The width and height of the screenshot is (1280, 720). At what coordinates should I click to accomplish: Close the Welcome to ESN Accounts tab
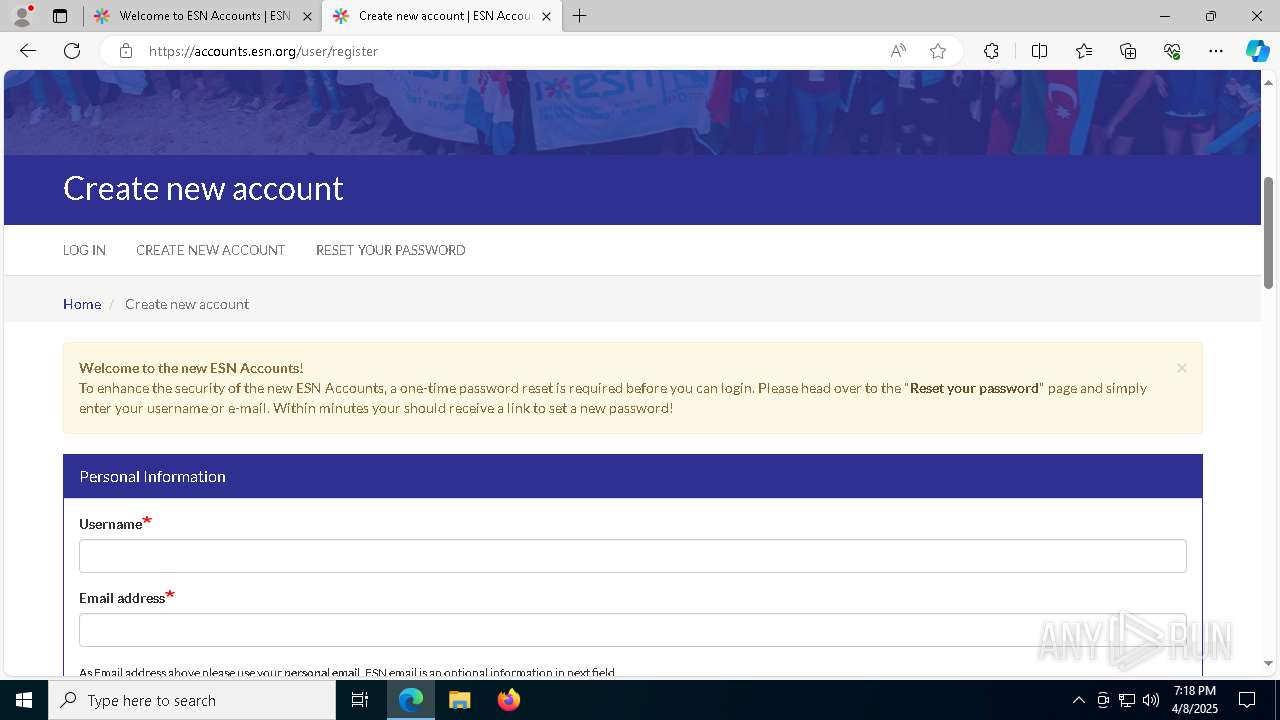pos(307,16)
